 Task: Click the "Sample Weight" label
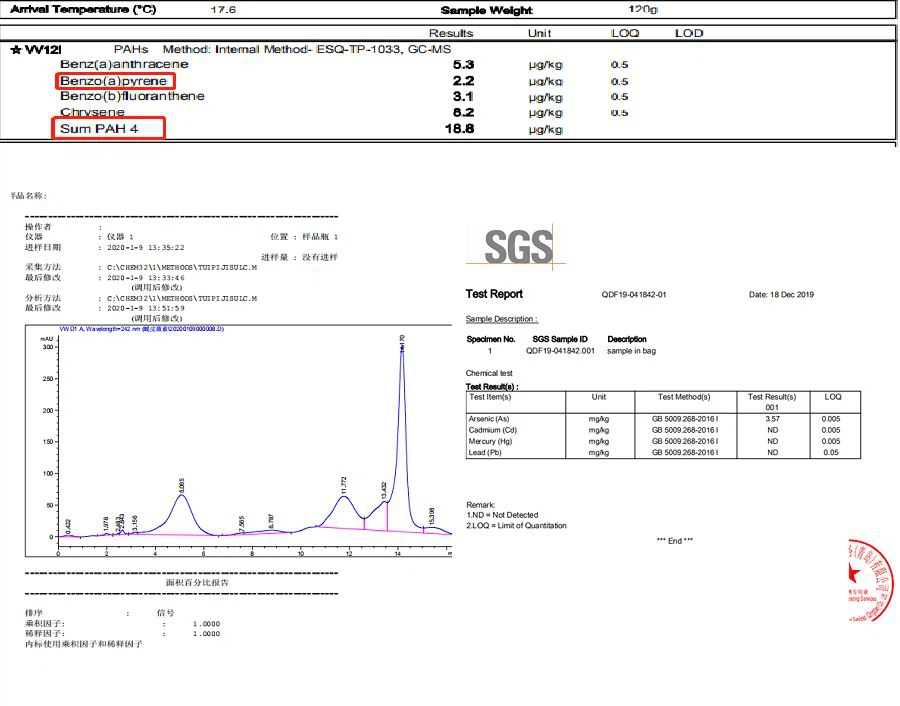[487, 10]
